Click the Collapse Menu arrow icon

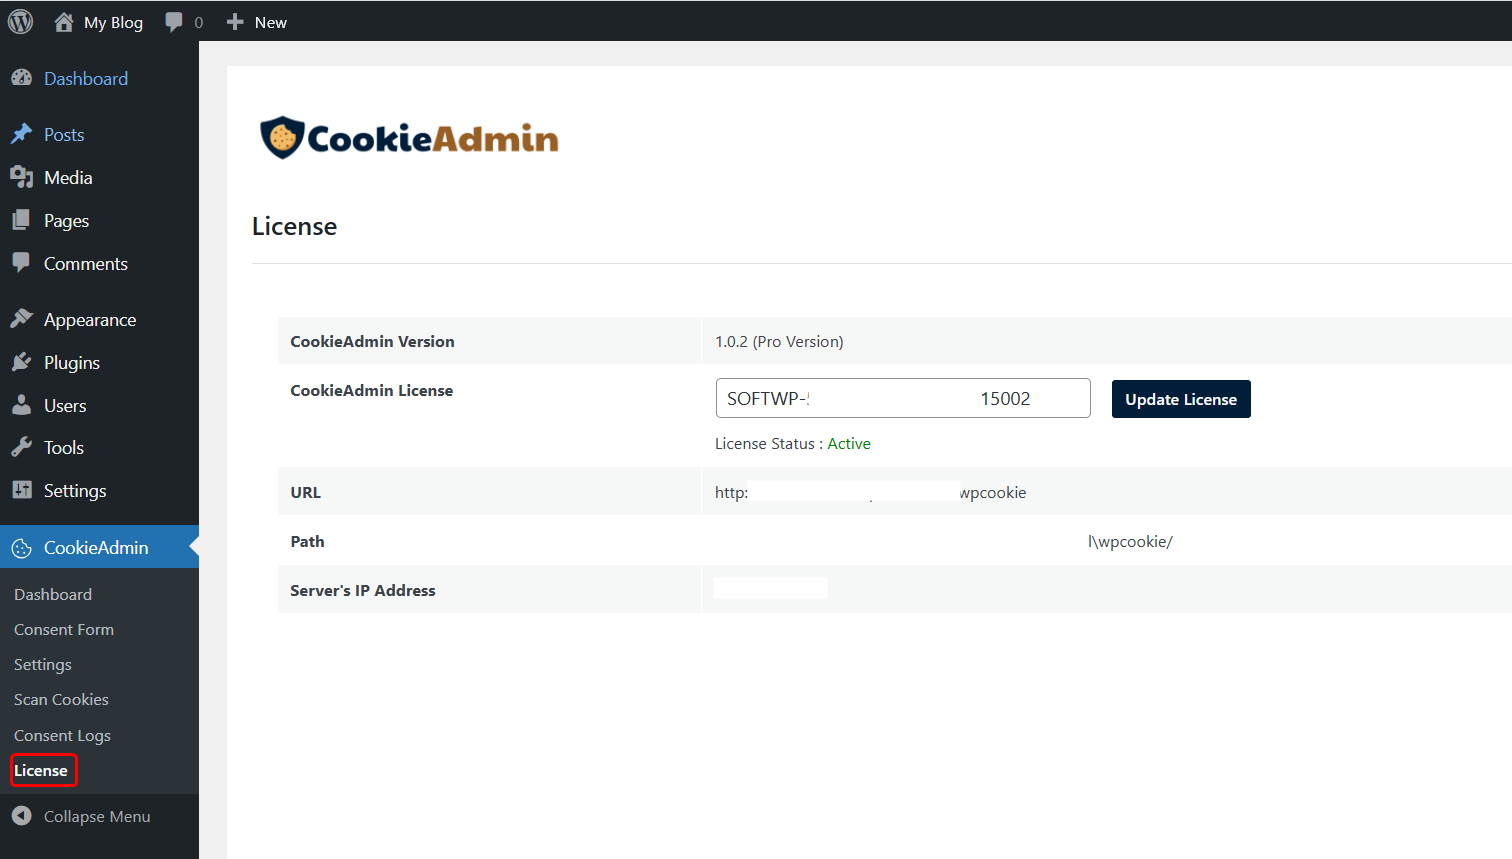click(21, 816)
